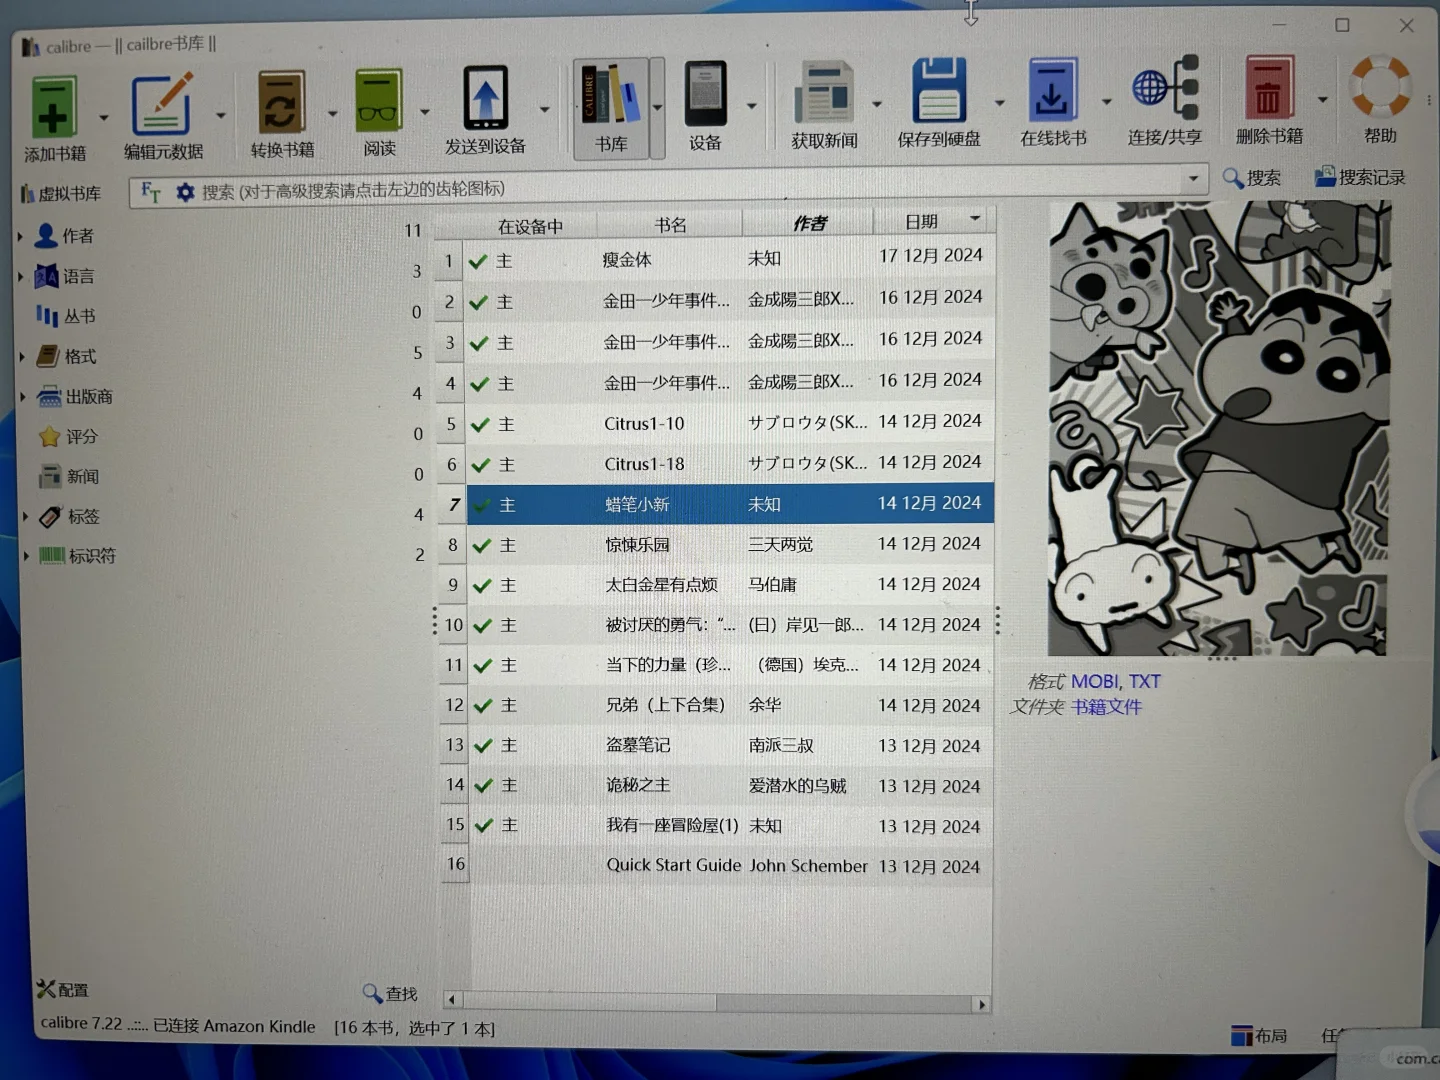
Task: Click the full-text search FT icon
Action: [151, 191]
